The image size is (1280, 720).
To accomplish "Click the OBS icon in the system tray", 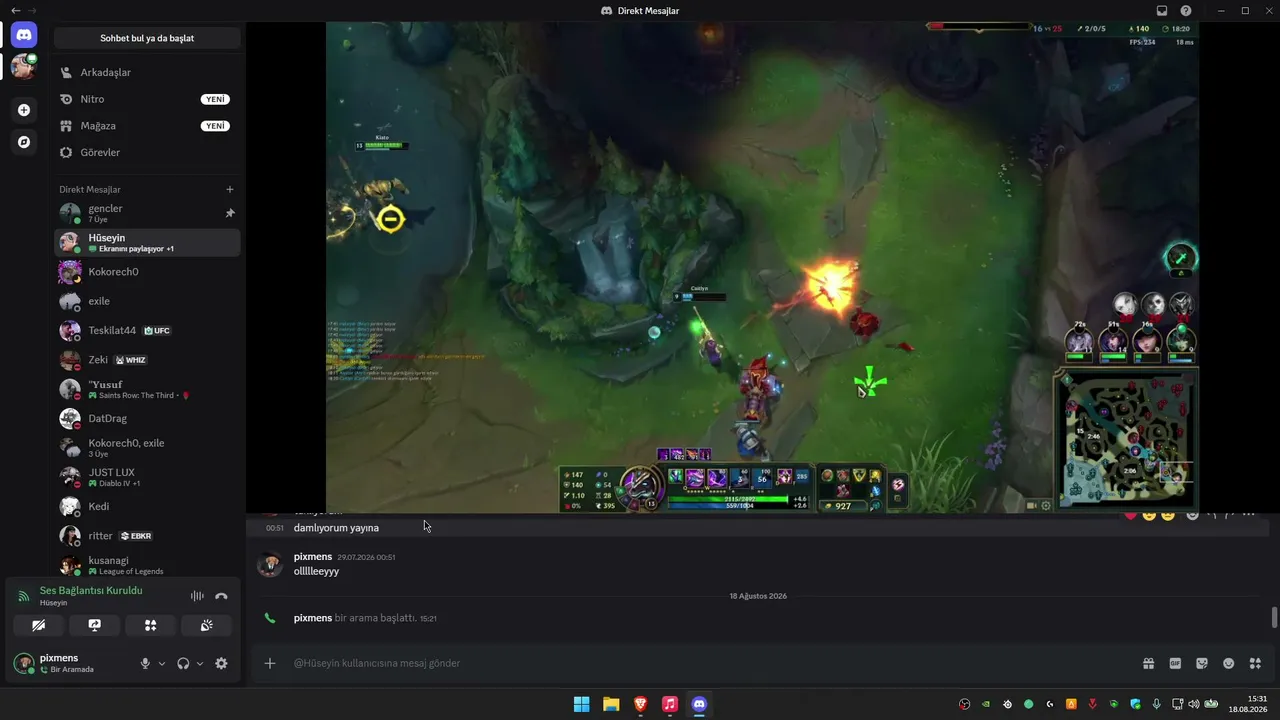I will coord(964,704).
